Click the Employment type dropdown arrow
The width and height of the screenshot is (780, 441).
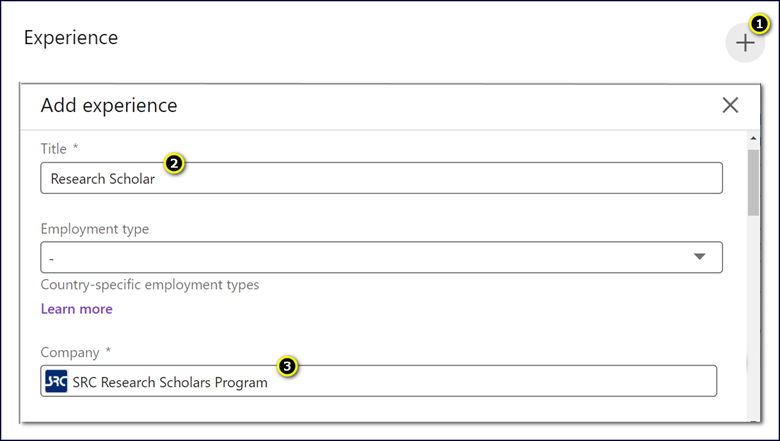pos(699,257)
